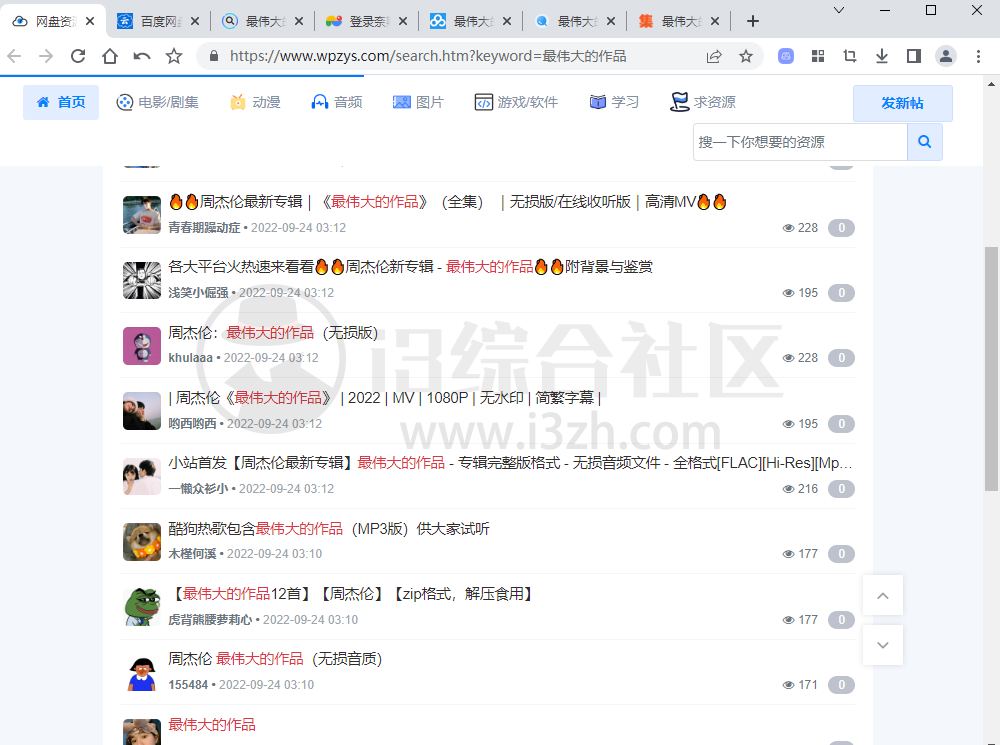This screenshot has height=745, width=1000.
Task: Click the 发新帖 button
Action: coord(902,103)
